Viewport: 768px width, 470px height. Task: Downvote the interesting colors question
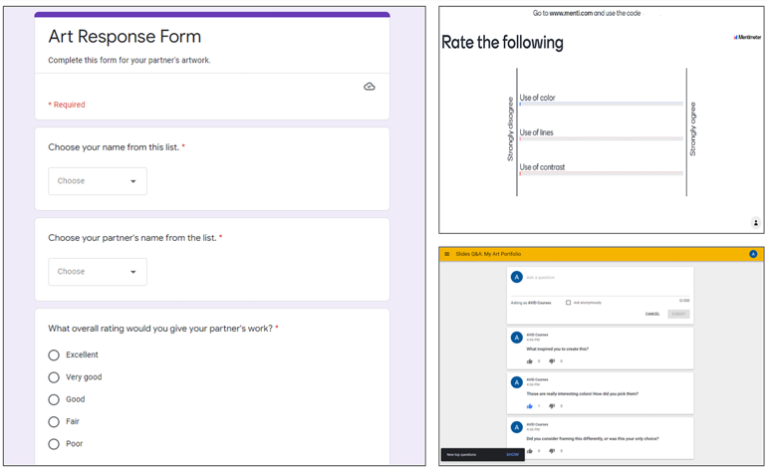tap(551, 406)
